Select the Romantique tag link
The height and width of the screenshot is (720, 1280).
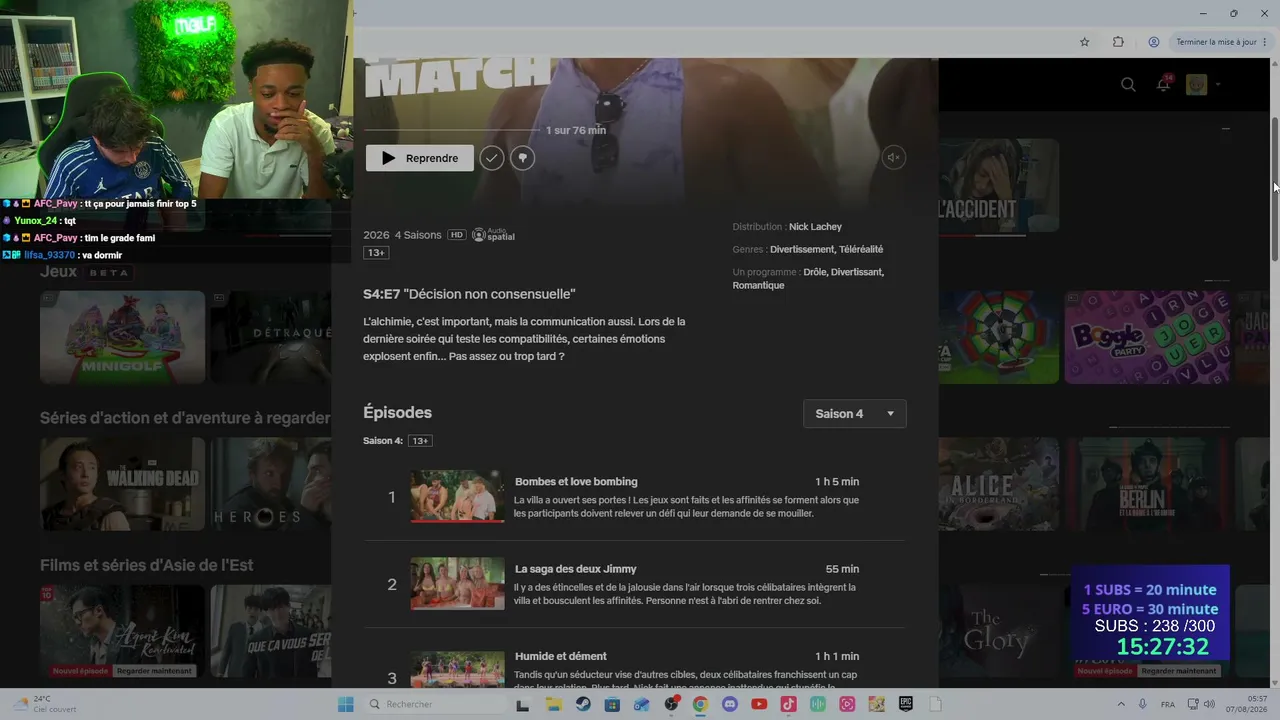758,286
